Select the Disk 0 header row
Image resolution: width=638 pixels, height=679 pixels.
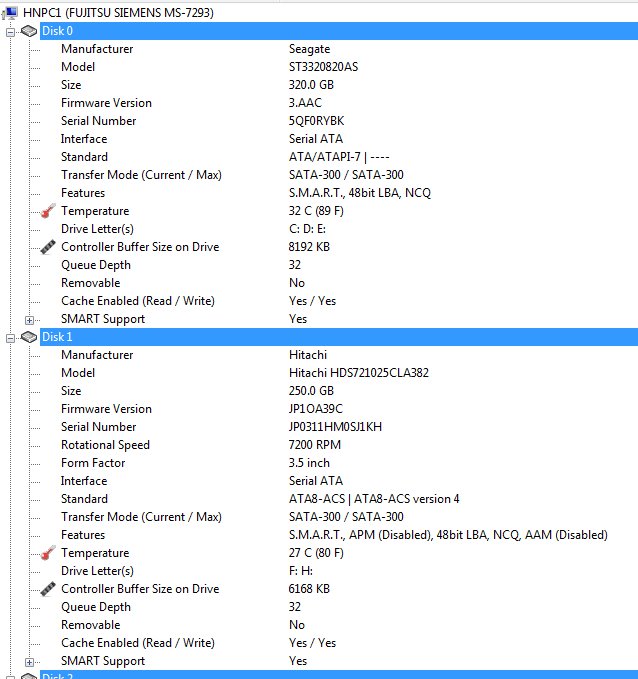point(339,31)
